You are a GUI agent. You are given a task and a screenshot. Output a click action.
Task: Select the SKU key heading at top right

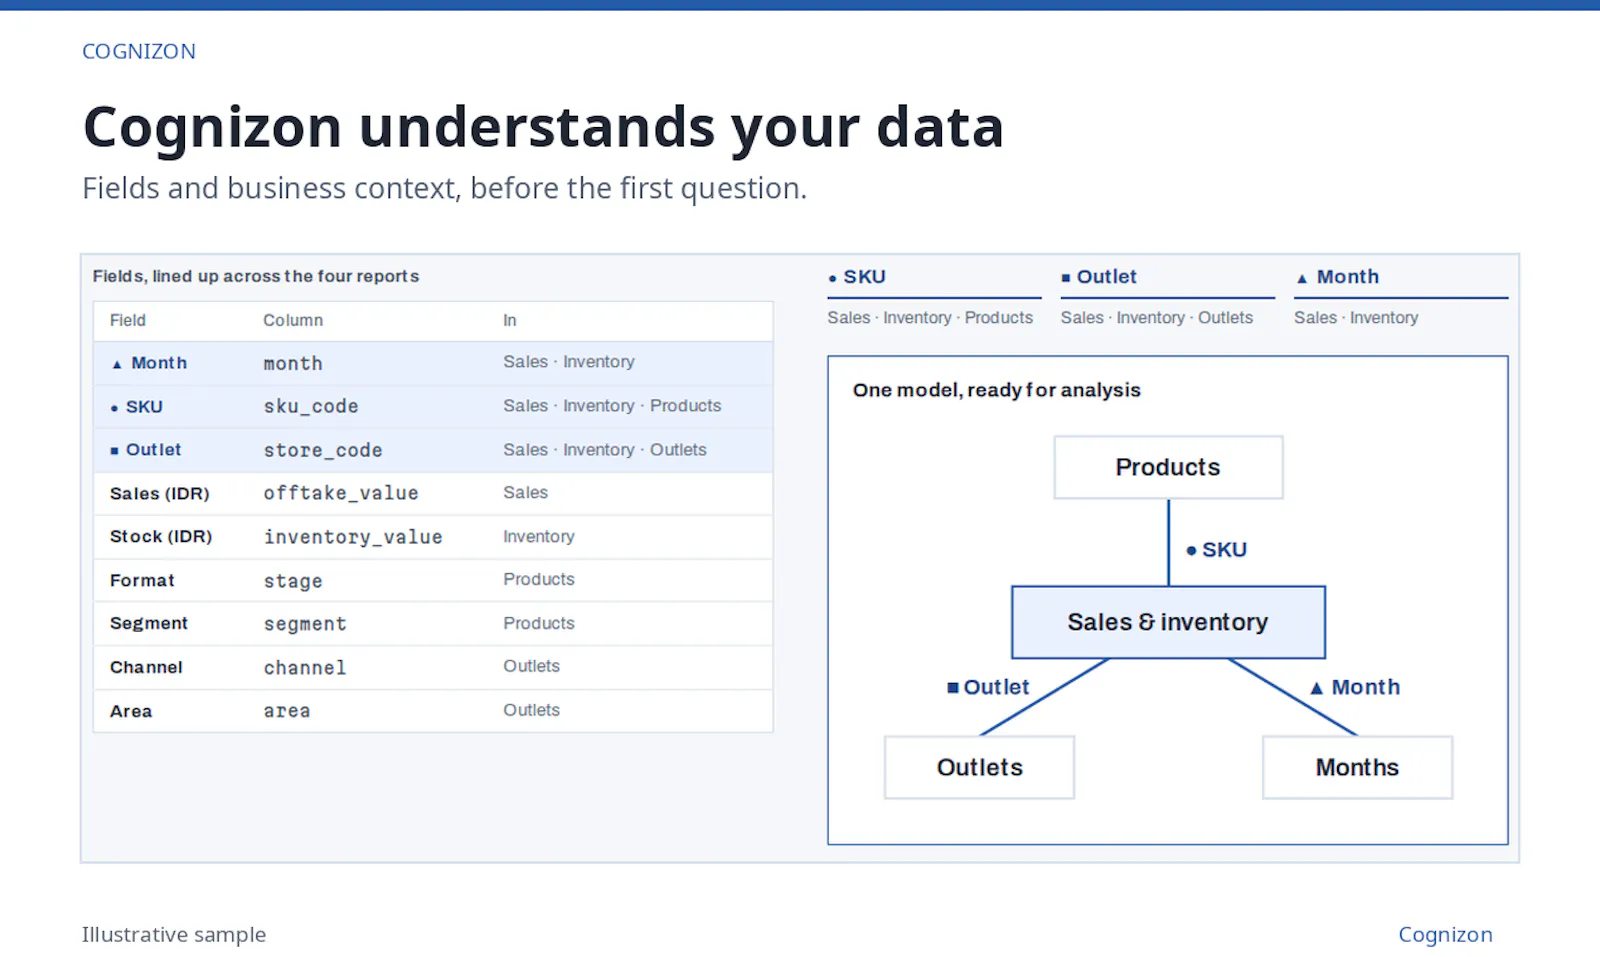(x=857, y=277)
